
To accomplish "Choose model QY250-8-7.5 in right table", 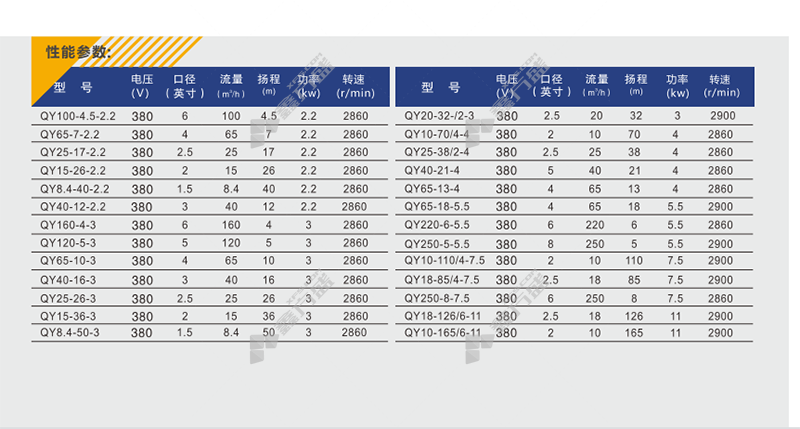I will coord(437,298).
